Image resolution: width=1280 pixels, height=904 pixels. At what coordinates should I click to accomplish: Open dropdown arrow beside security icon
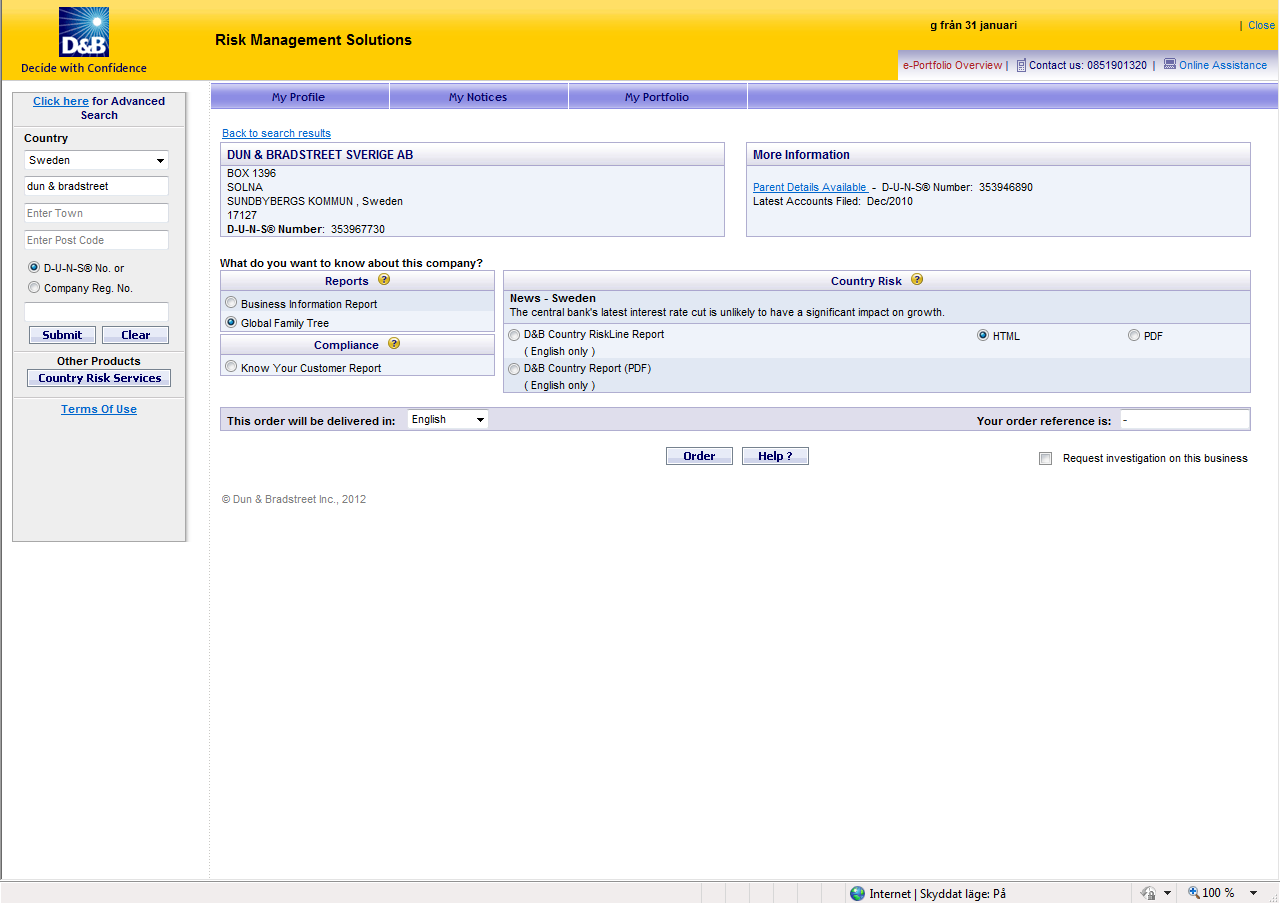click(x=1167, y=893)
